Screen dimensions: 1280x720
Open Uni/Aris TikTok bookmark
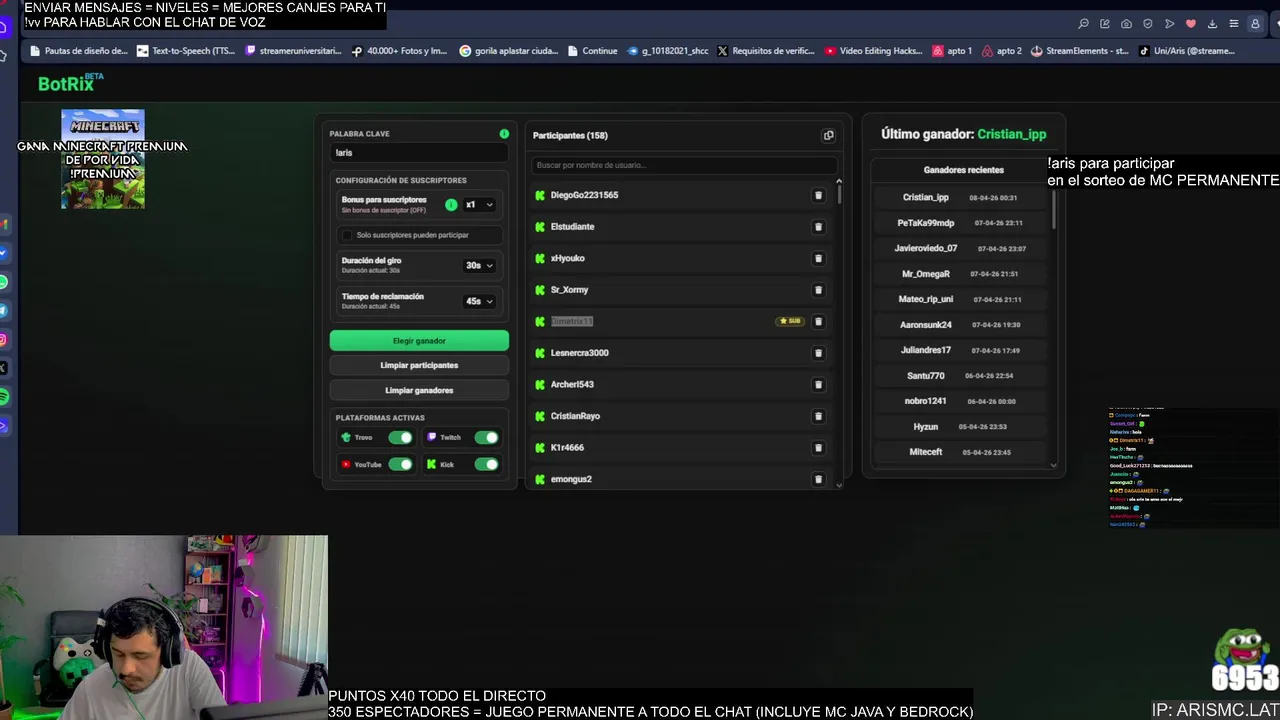point(1187,51)
